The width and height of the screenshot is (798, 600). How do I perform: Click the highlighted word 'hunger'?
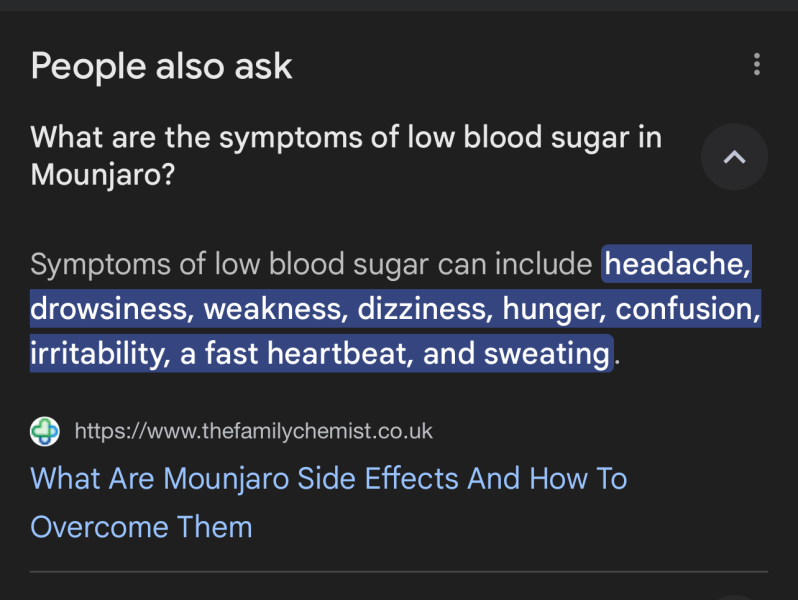(552, 309)
